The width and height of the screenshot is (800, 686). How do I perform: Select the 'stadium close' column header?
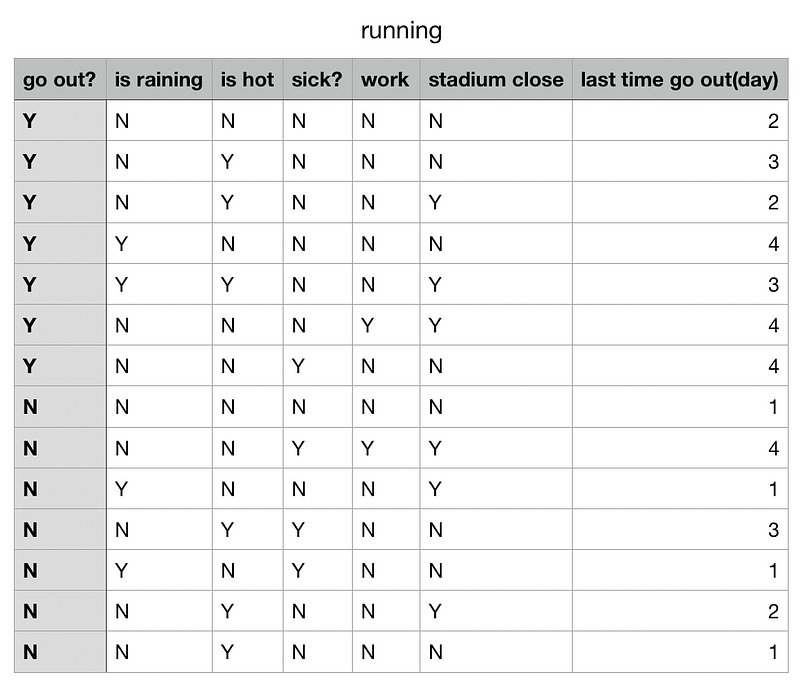[x=496, y=80]
